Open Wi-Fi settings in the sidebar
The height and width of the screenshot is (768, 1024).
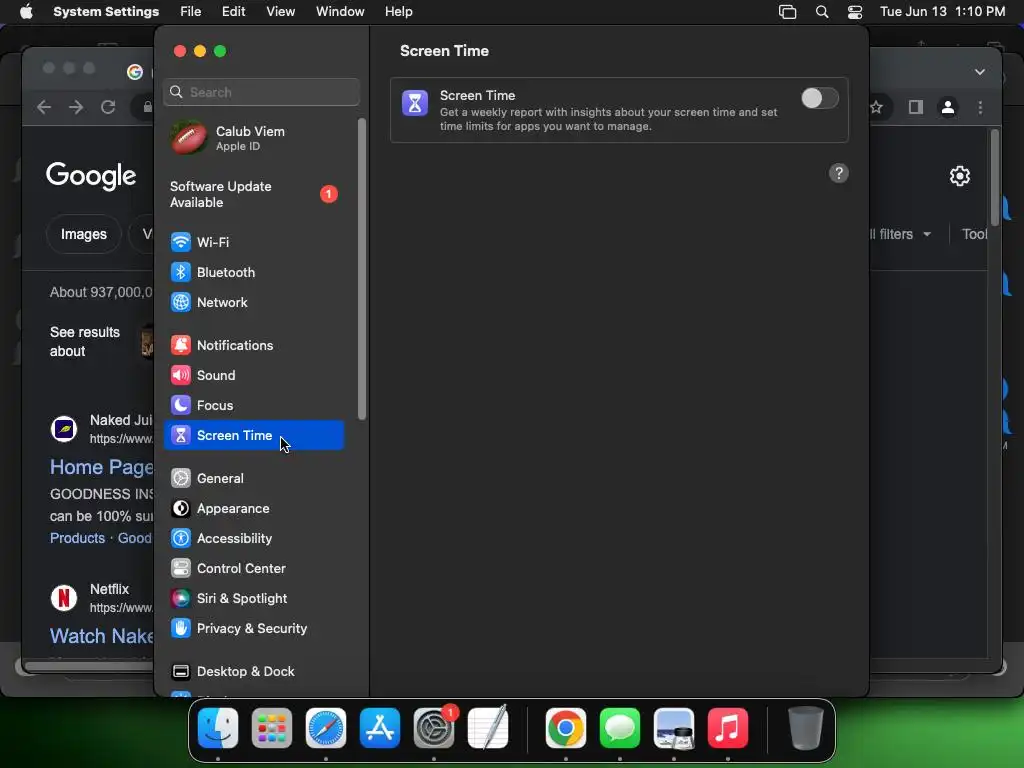[253, 242]
